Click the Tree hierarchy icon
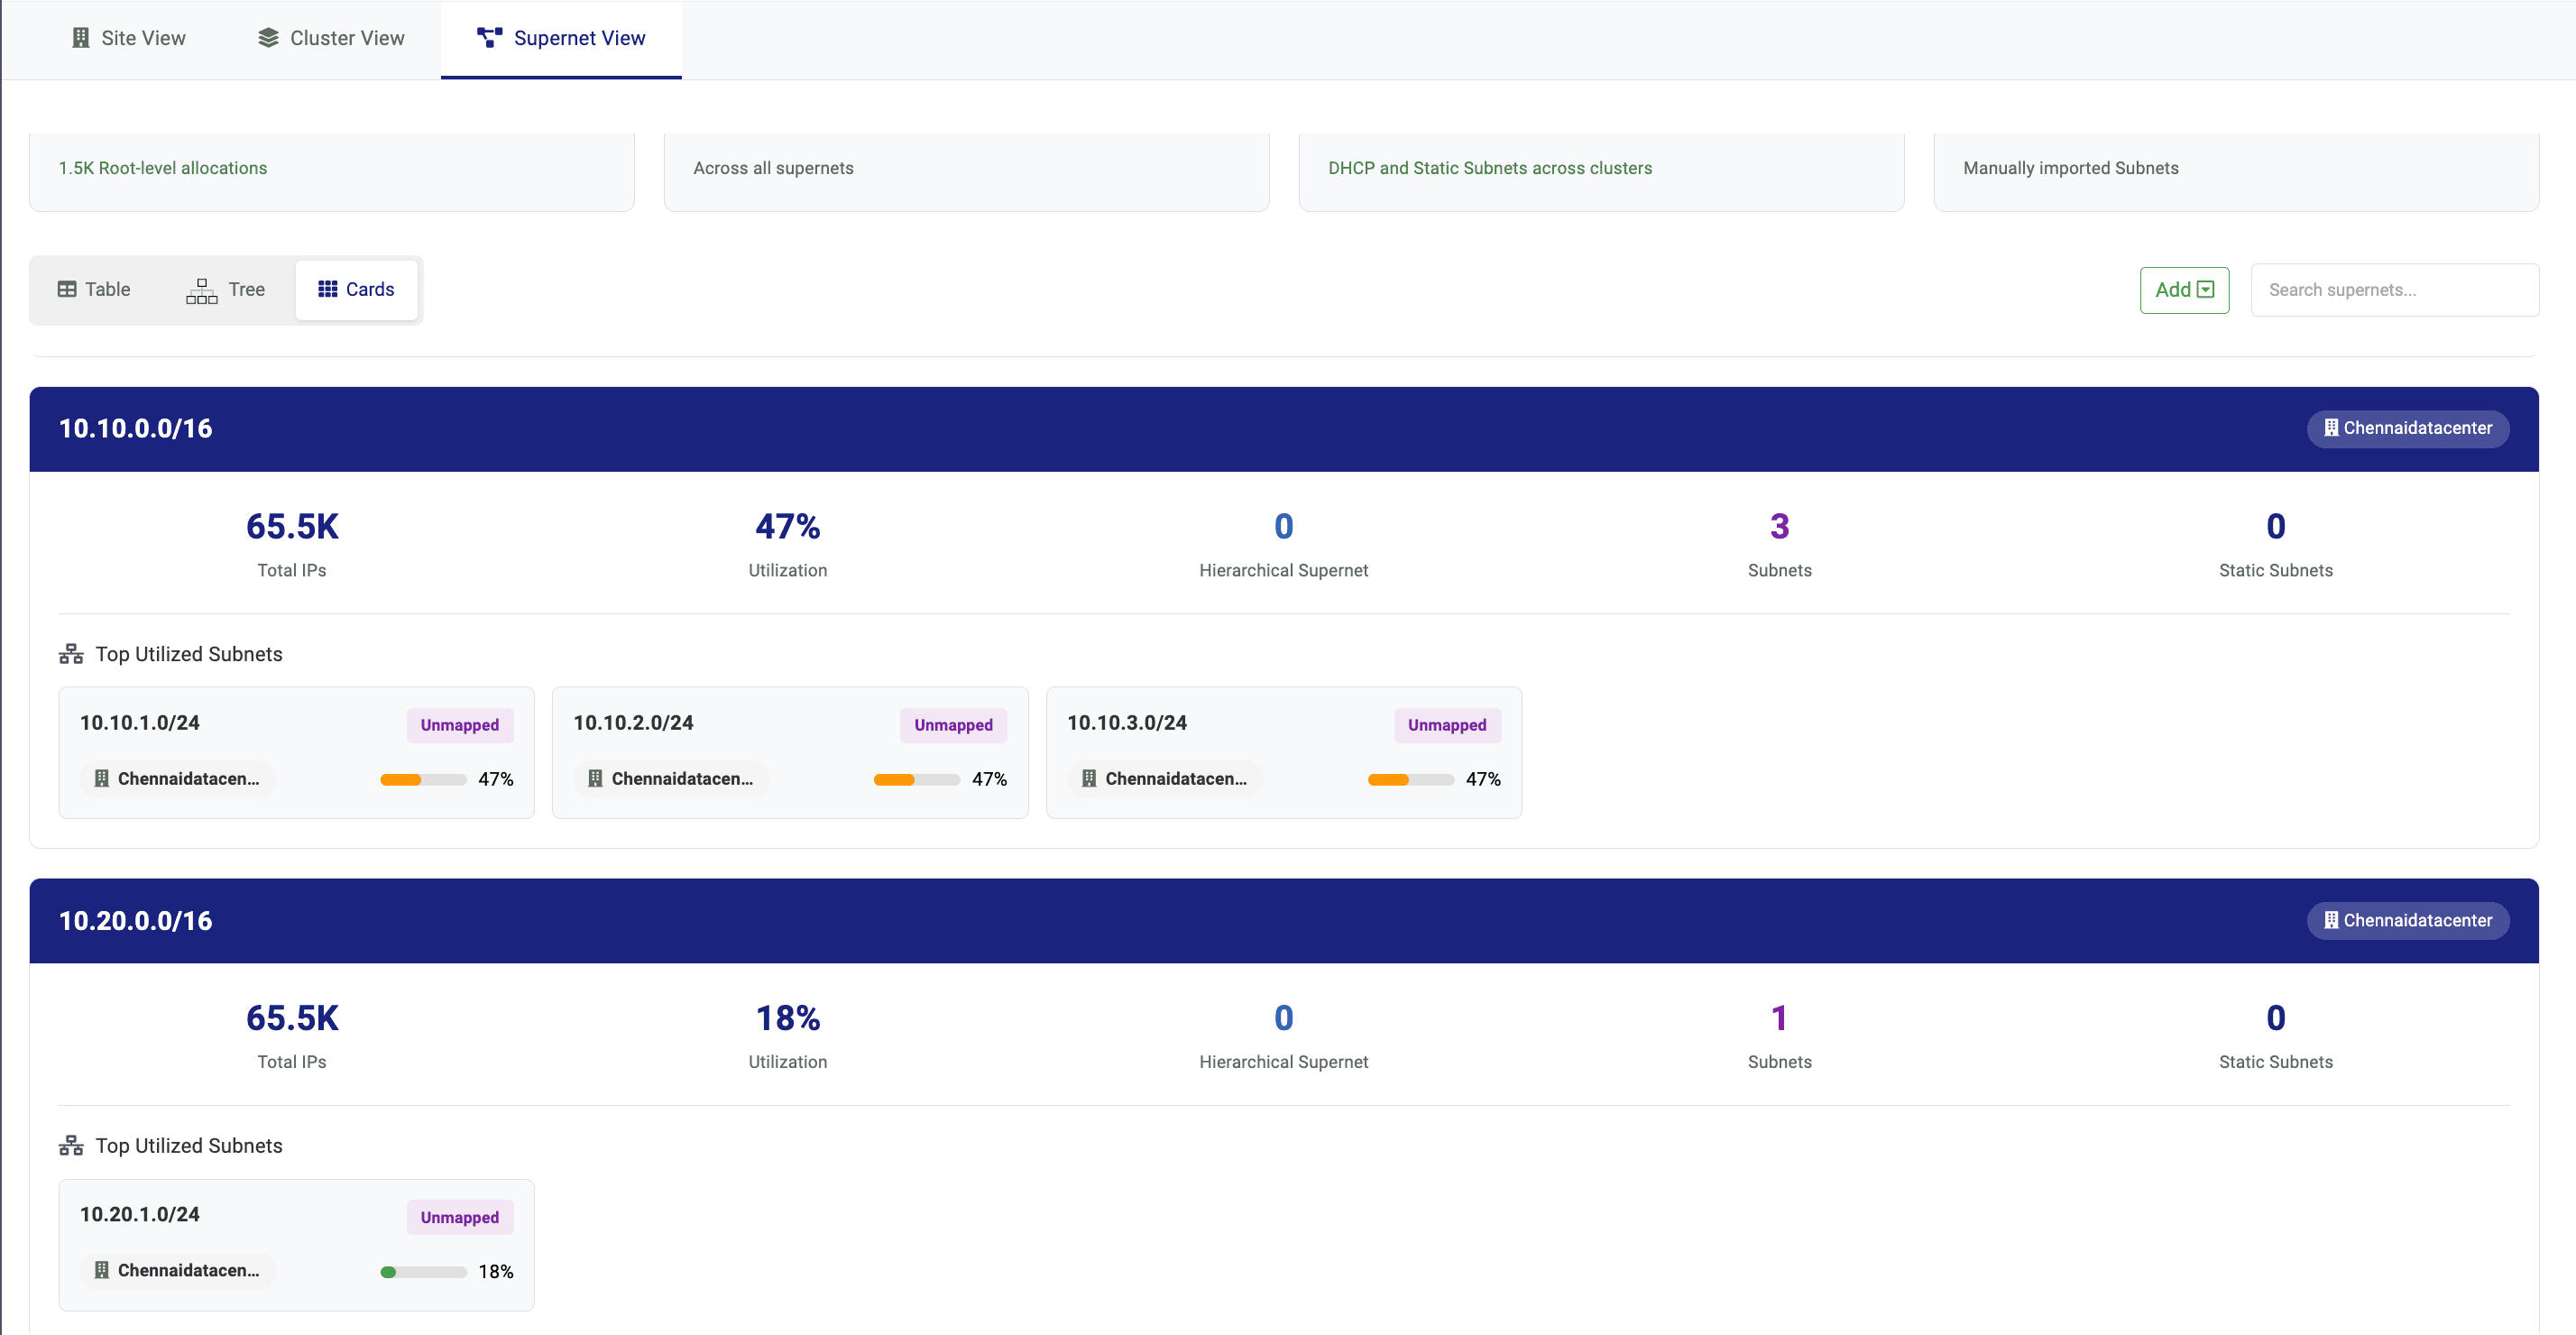 coord(201,290)
